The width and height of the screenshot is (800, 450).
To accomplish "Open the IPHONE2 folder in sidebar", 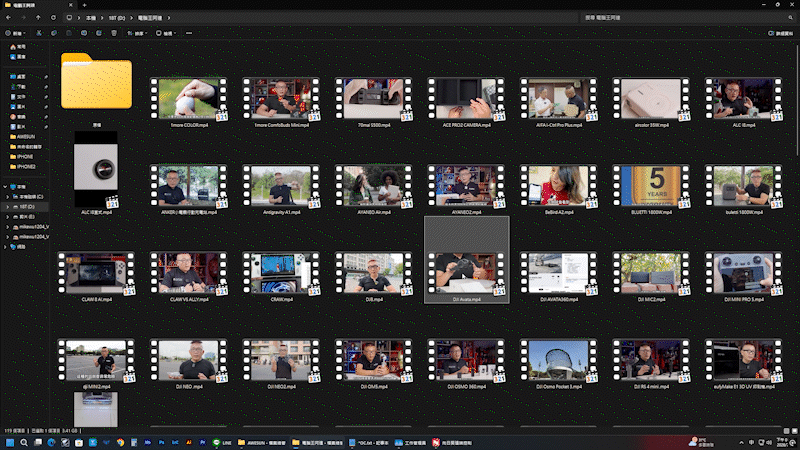I will pos(22,166).
